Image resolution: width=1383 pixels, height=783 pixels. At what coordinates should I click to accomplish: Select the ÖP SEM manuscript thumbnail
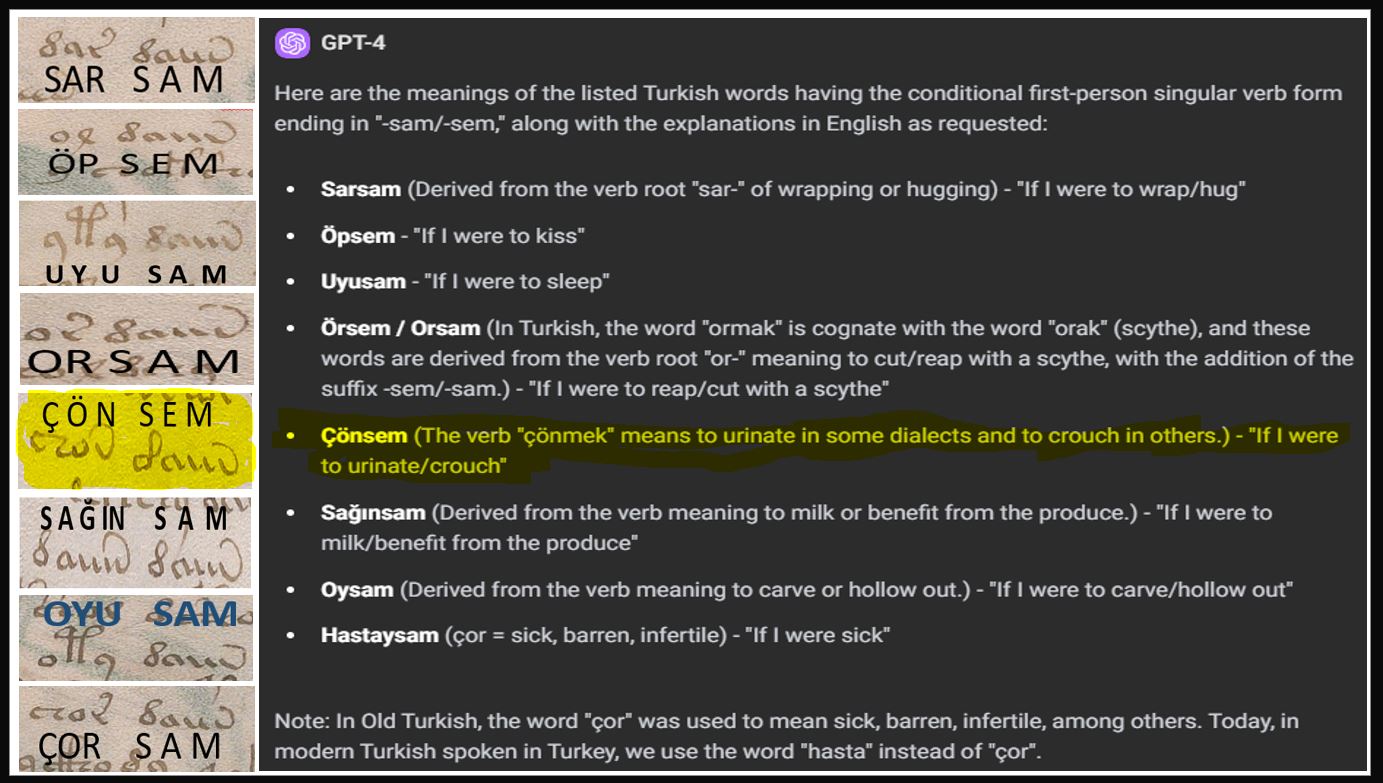coord(136,151)
